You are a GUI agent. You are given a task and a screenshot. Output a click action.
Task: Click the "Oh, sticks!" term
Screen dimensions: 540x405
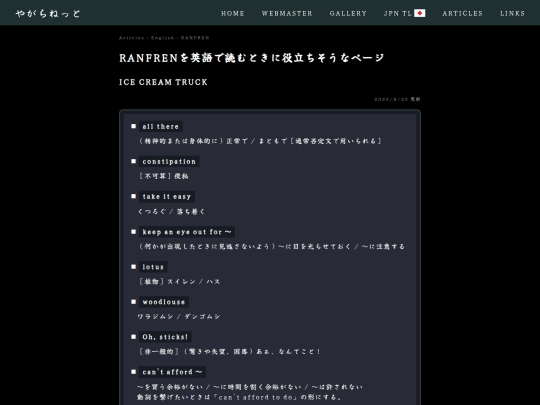pos(165,337)
